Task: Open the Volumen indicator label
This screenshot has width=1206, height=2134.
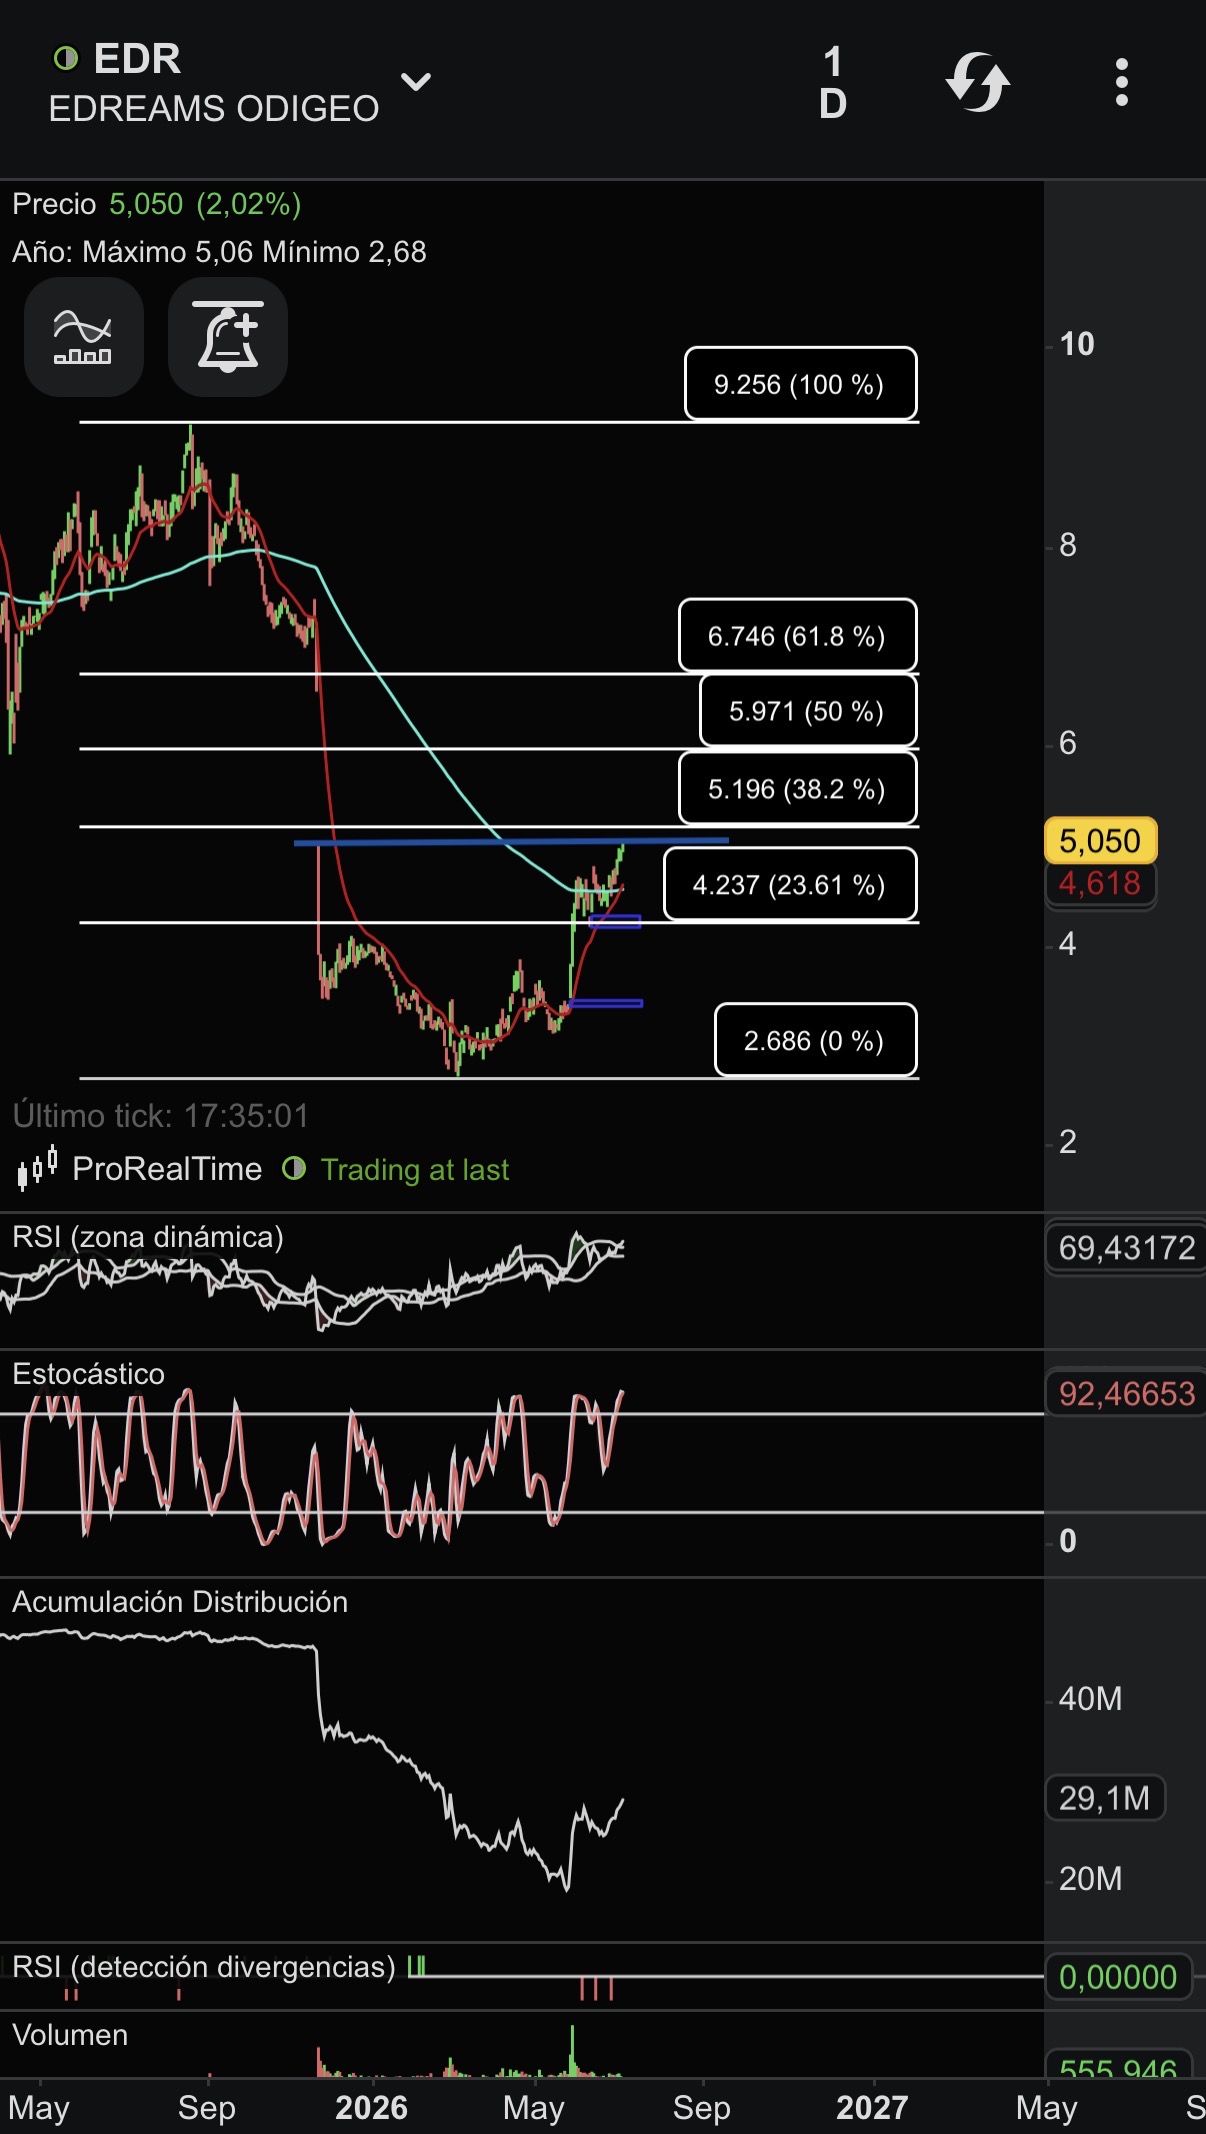Action: coord(70,2035)
